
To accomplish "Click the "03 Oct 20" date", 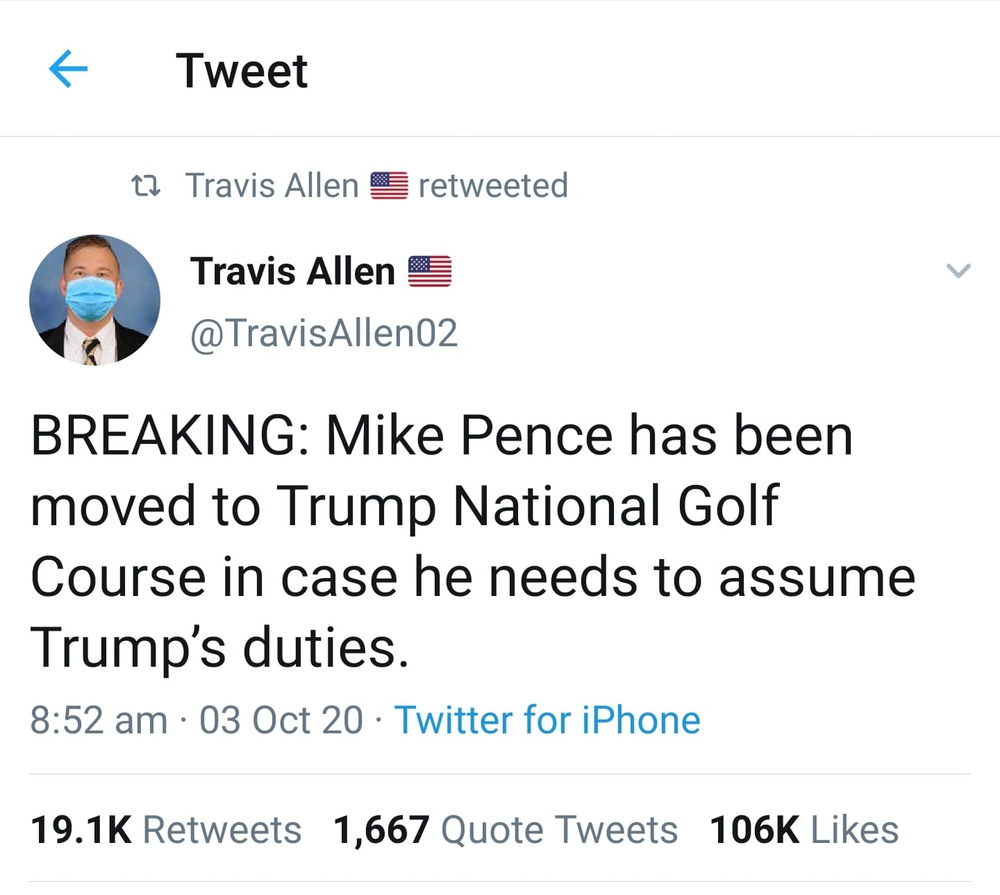I will pos(281,720).
